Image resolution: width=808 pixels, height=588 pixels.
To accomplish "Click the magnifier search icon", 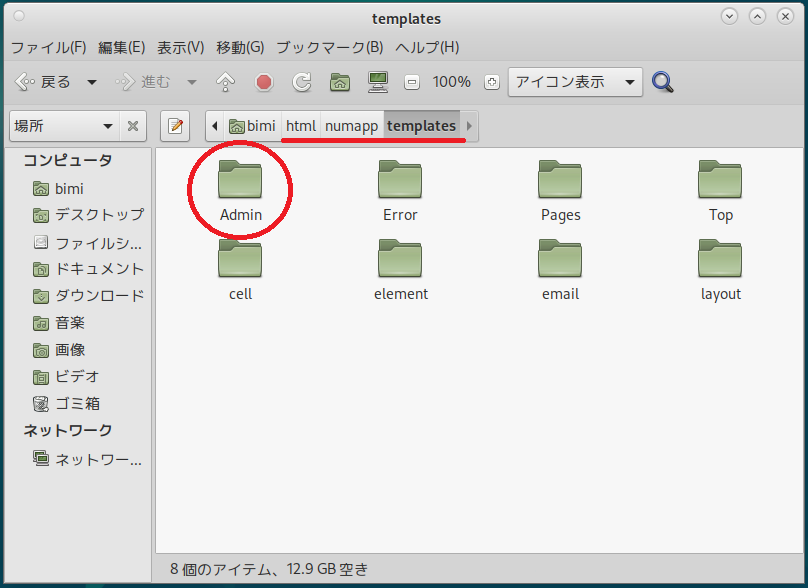I will click(x=662, y=82).
